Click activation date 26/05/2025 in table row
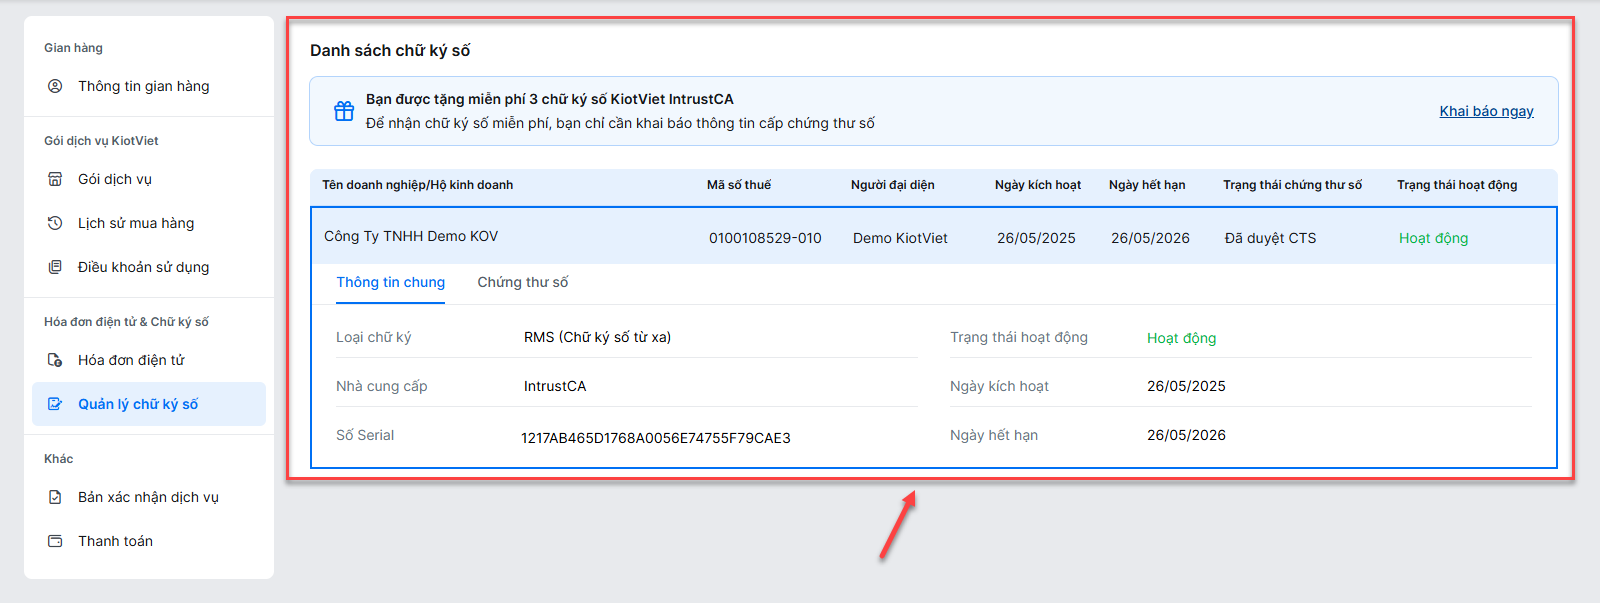The width and height of the screenshot is (1600, 603). (1036, 238)
